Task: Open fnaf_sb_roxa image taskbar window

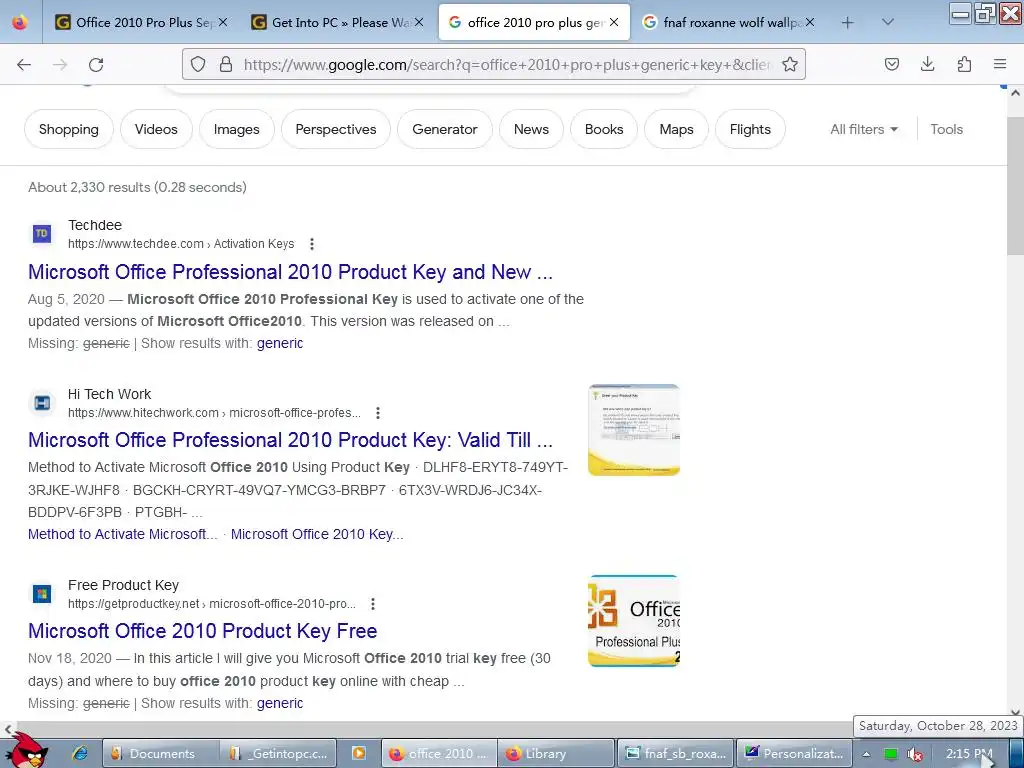Action: pyautogui.click(x=675, y=754)
